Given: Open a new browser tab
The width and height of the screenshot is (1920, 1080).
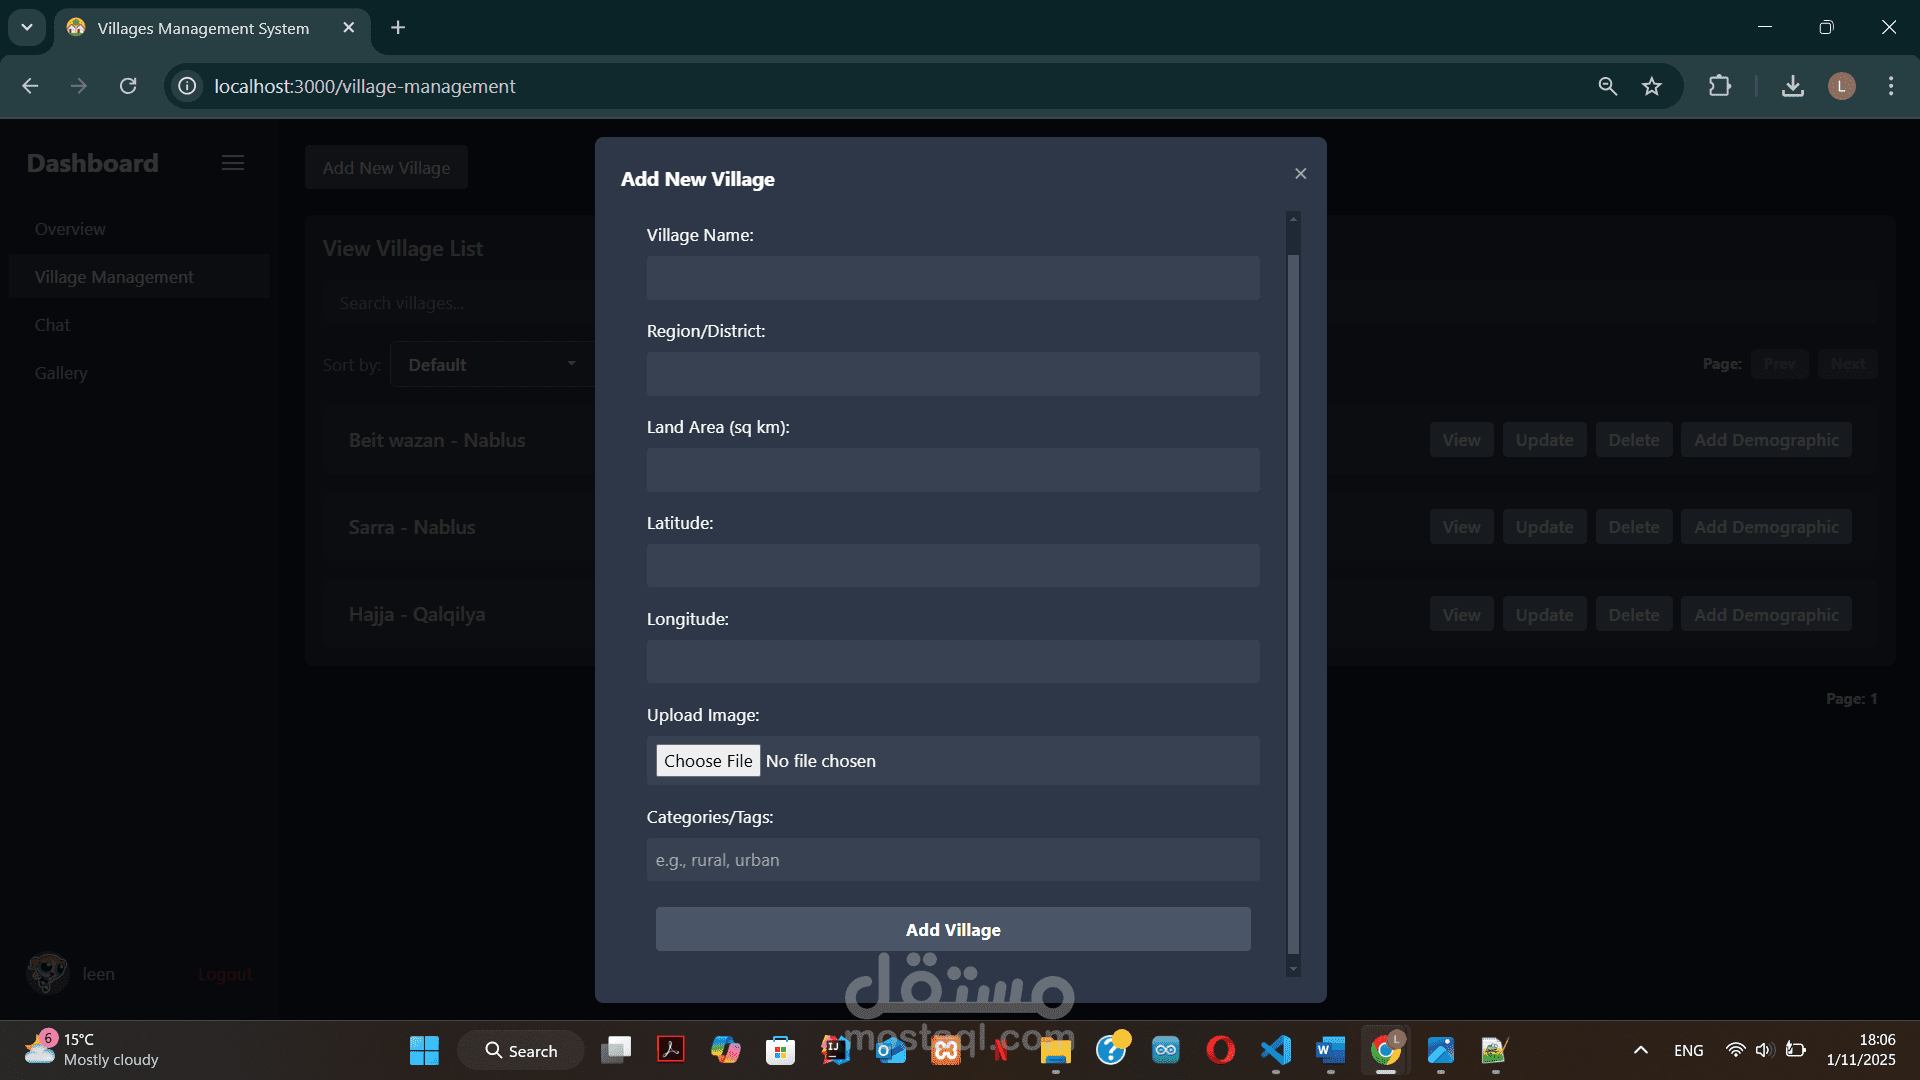Looking at the screenshot, I should [398, 27].
